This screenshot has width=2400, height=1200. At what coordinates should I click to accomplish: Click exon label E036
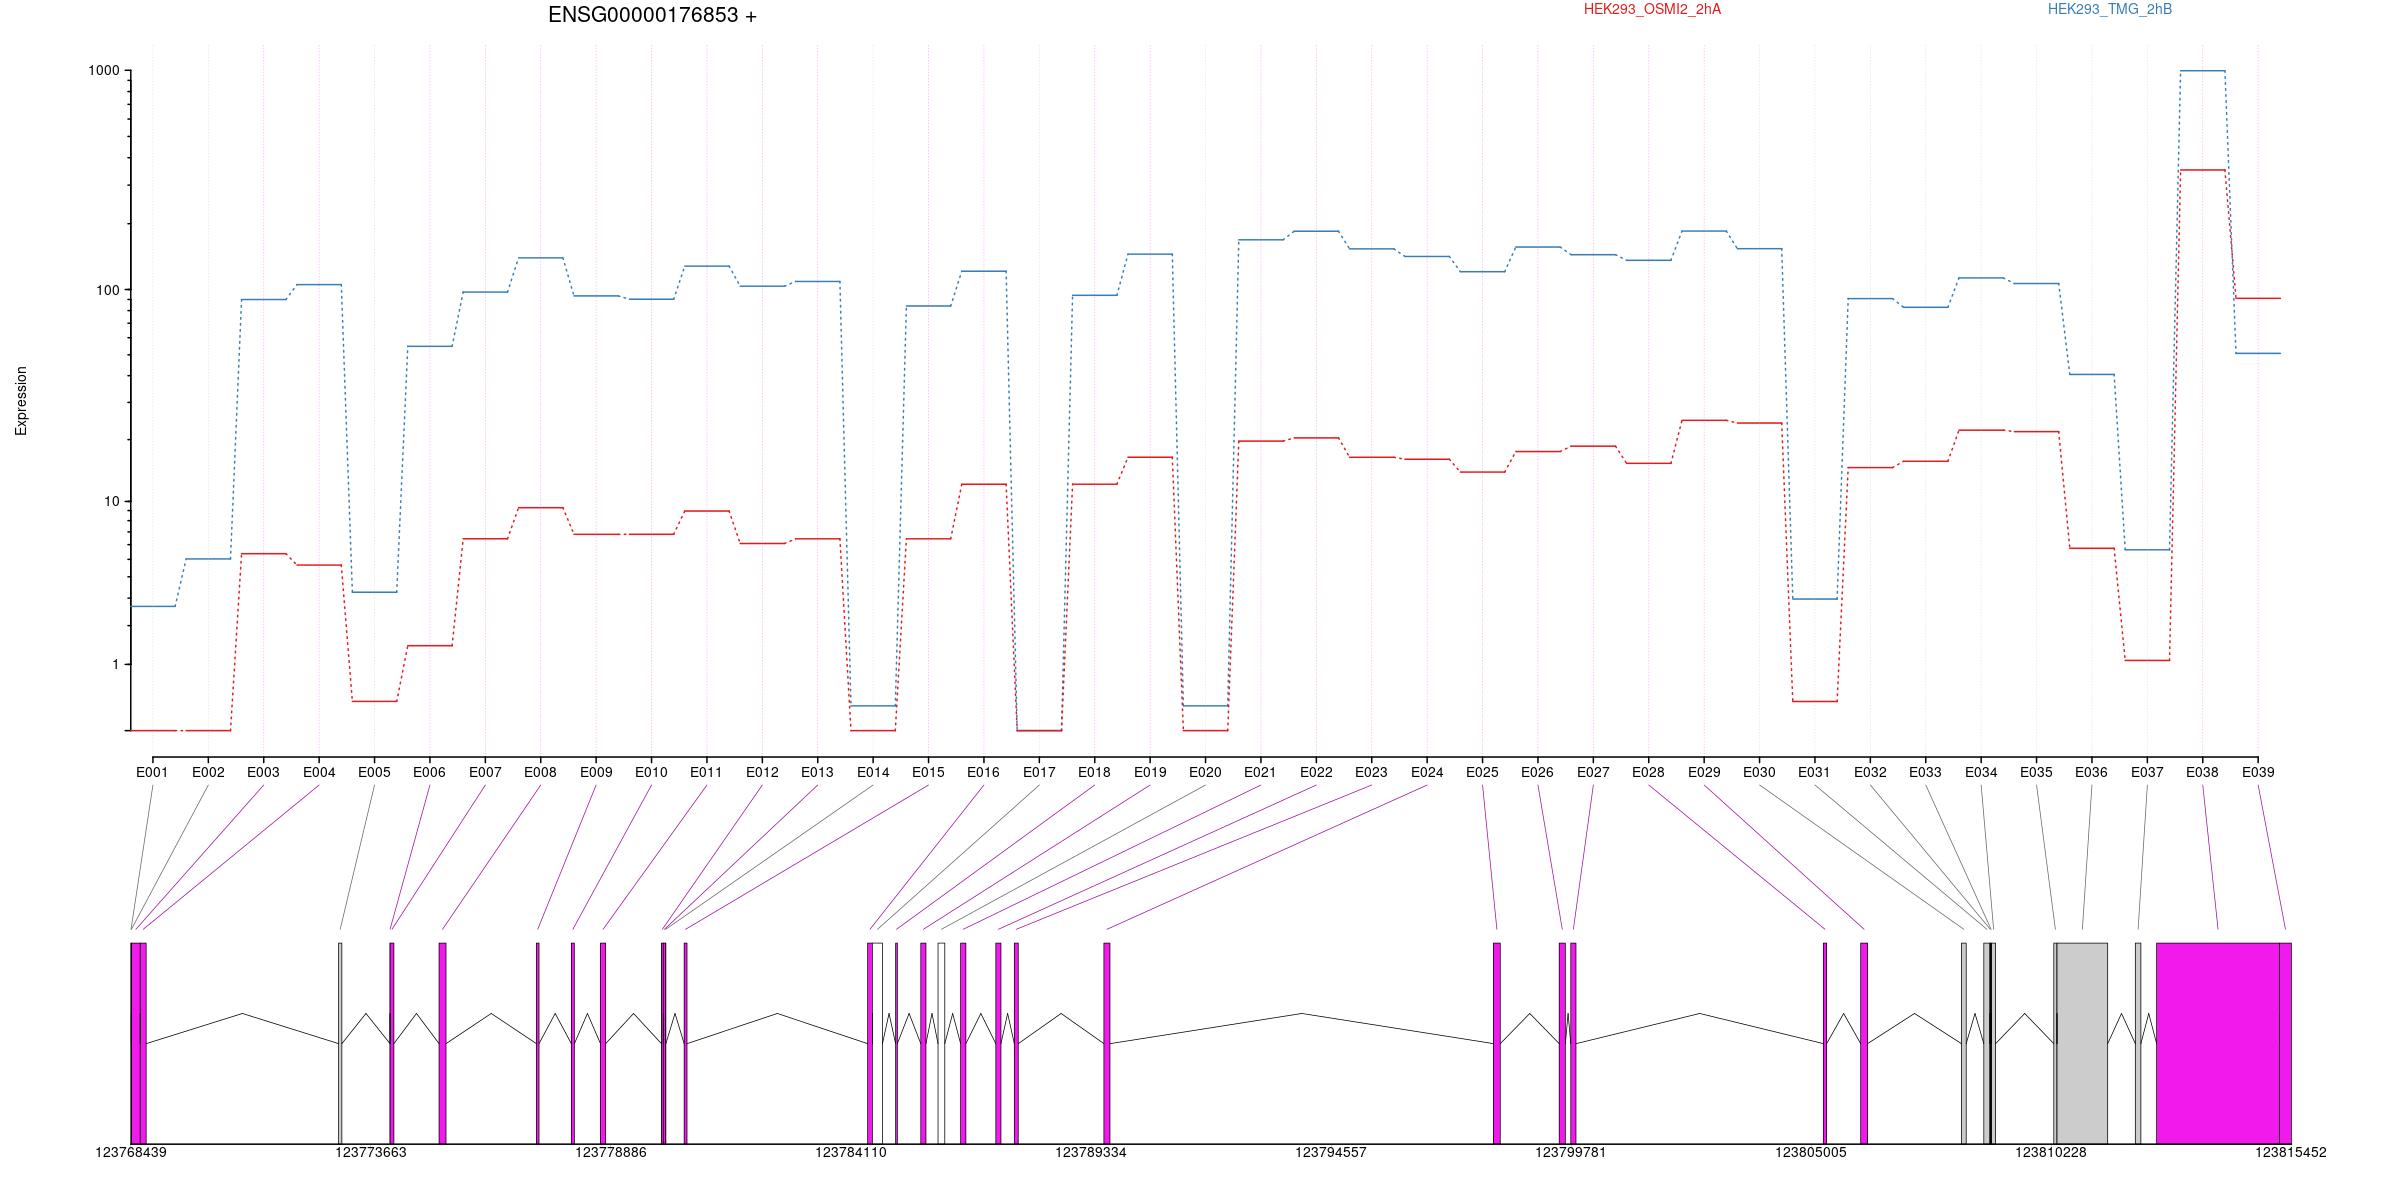(2091, 772)
